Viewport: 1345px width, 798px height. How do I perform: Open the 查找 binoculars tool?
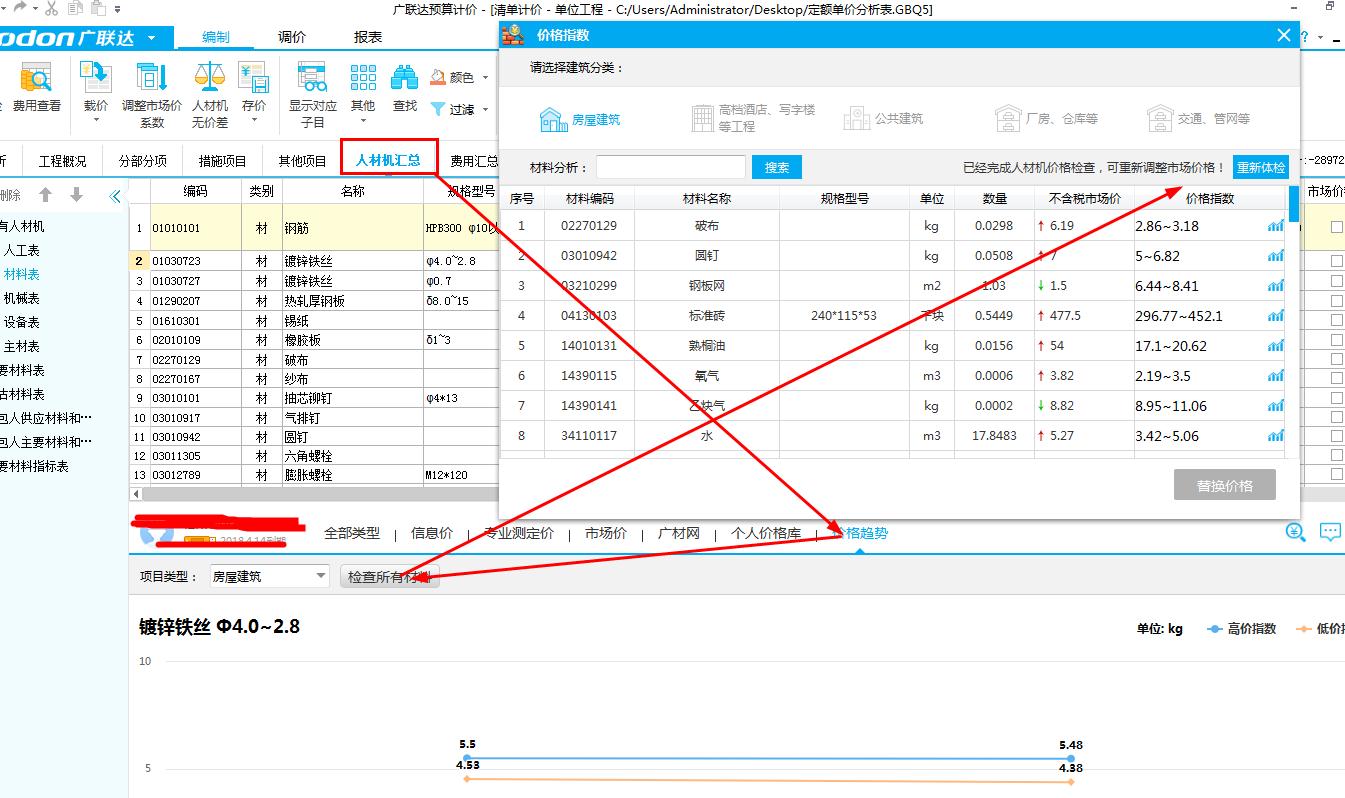click(404, 88)
